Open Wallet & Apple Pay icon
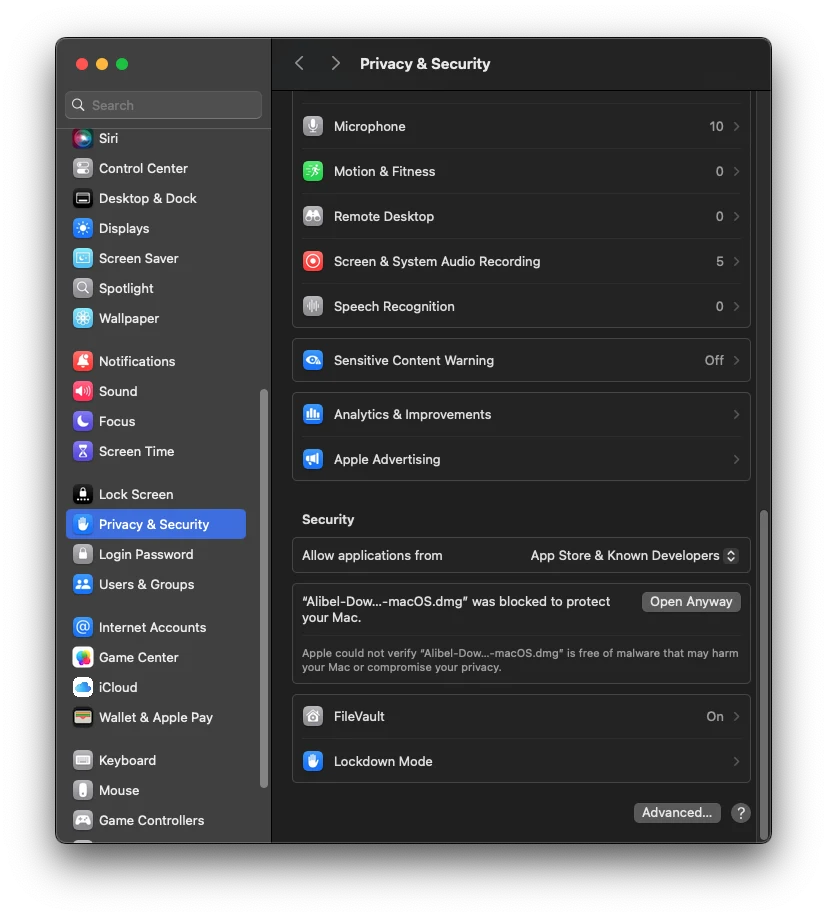The width and height of the screenshot is (827, 917). [x=82, y=718]
